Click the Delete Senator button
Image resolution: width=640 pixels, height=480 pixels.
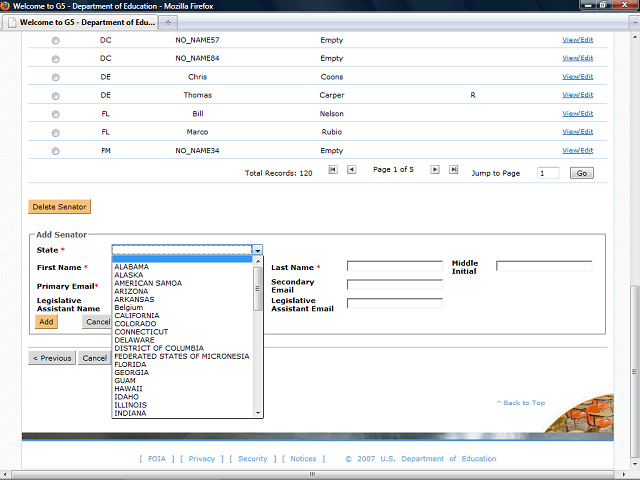[59, 207]
